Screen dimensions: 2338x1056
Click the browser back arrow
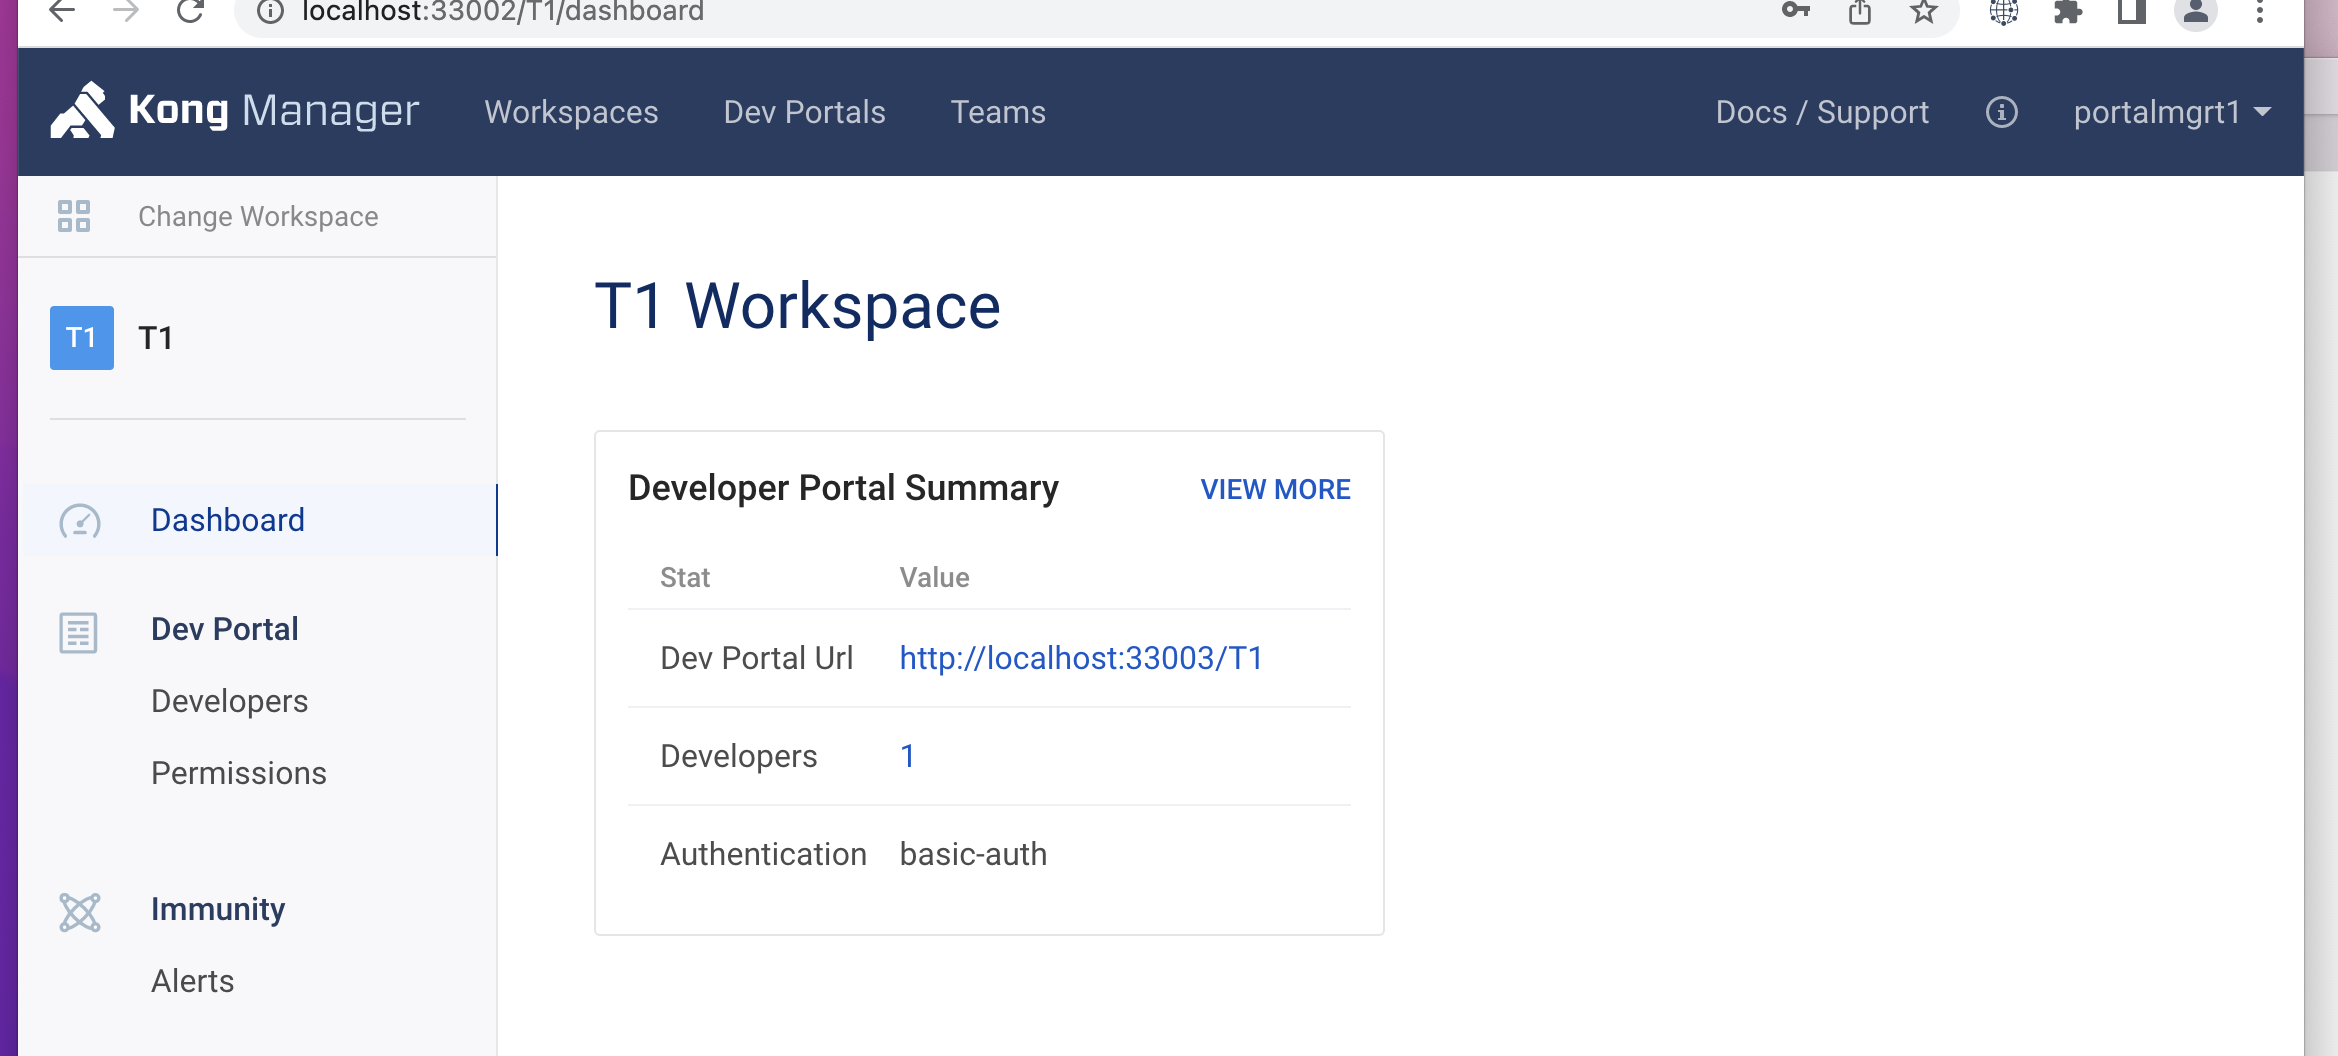coord(62,12)
